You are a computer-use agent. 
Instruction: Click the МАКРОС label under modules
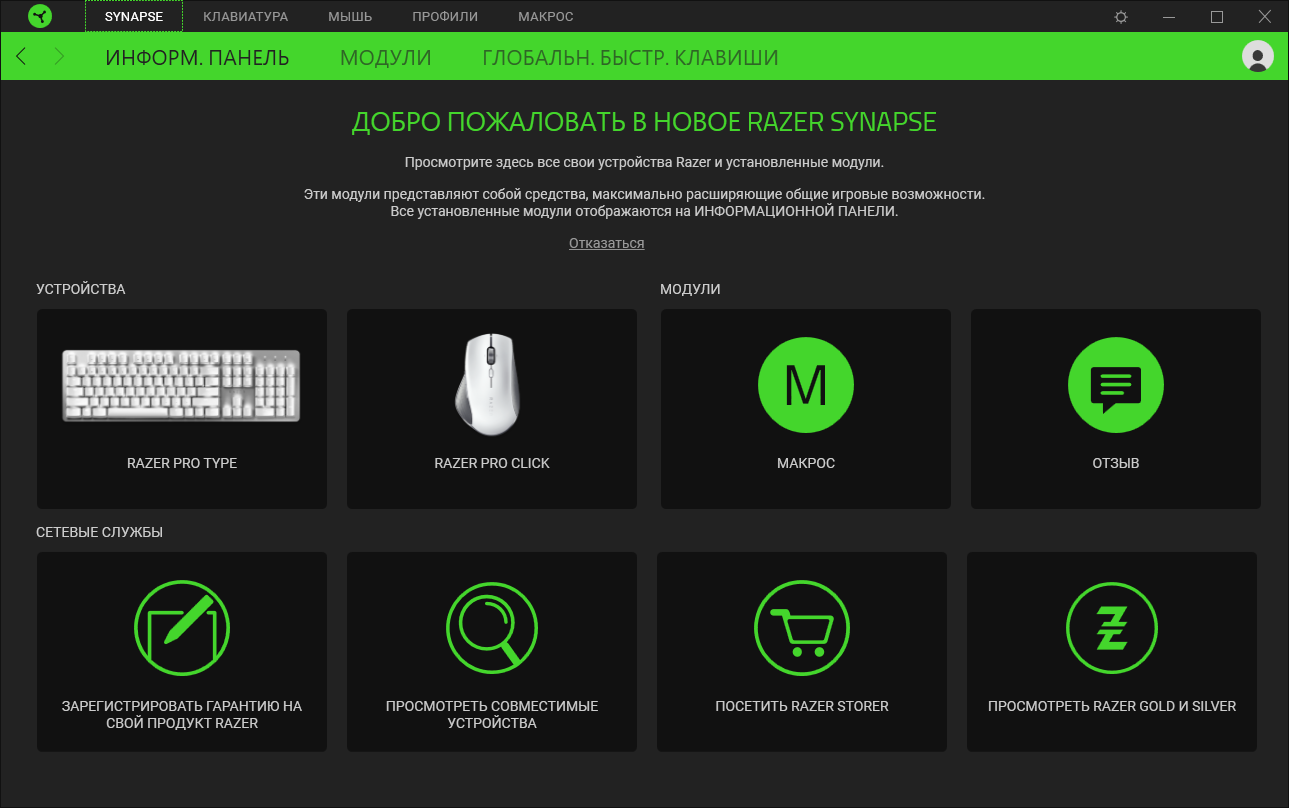point(806,463)
